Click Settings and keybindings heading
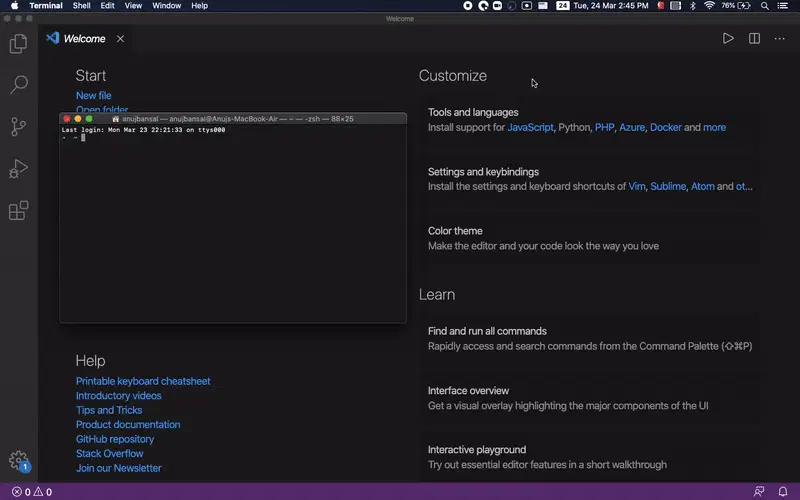 483,172
